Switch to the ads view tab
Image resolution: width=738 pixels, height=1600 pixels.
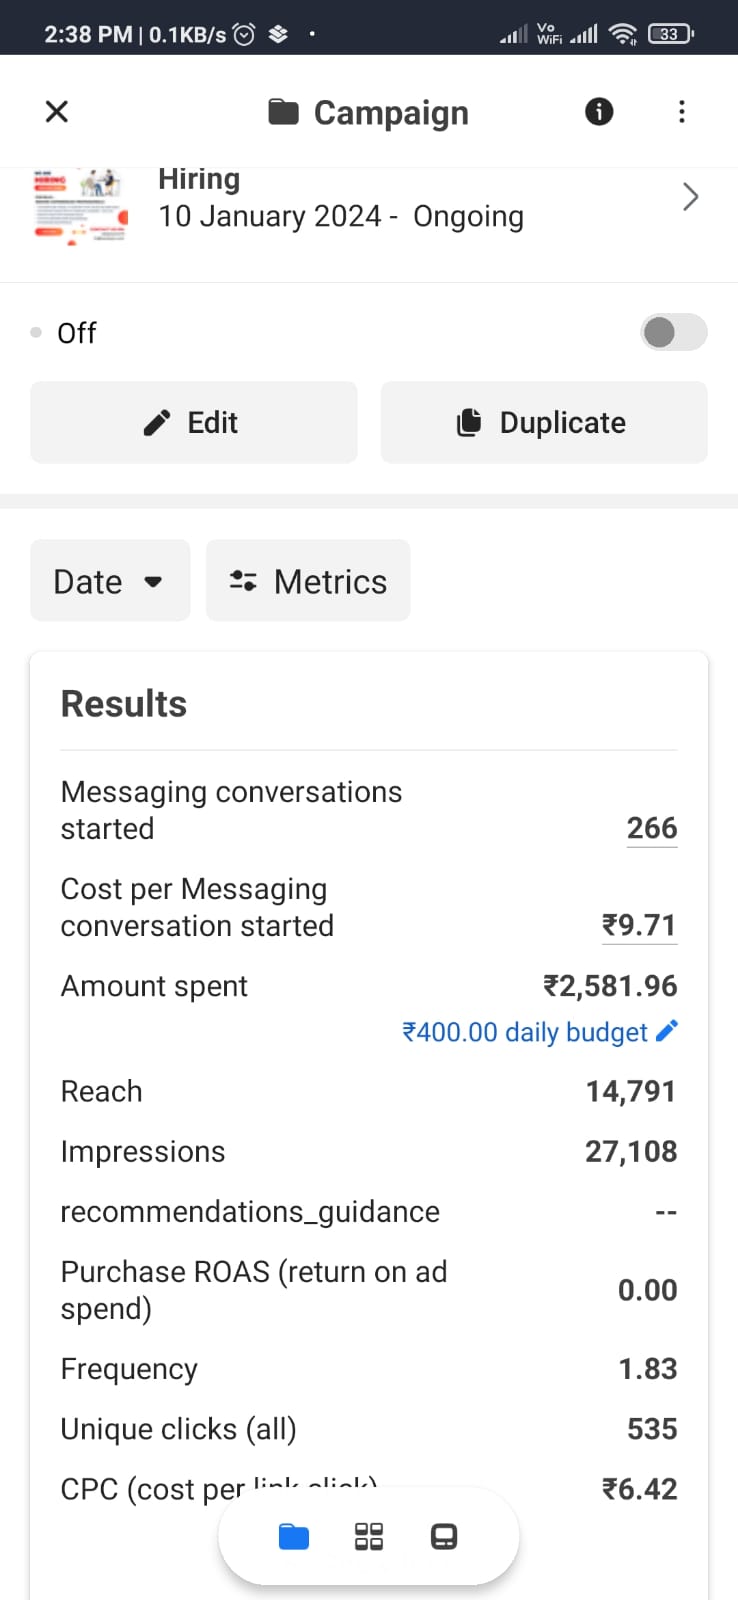(x=444, y=1537)
